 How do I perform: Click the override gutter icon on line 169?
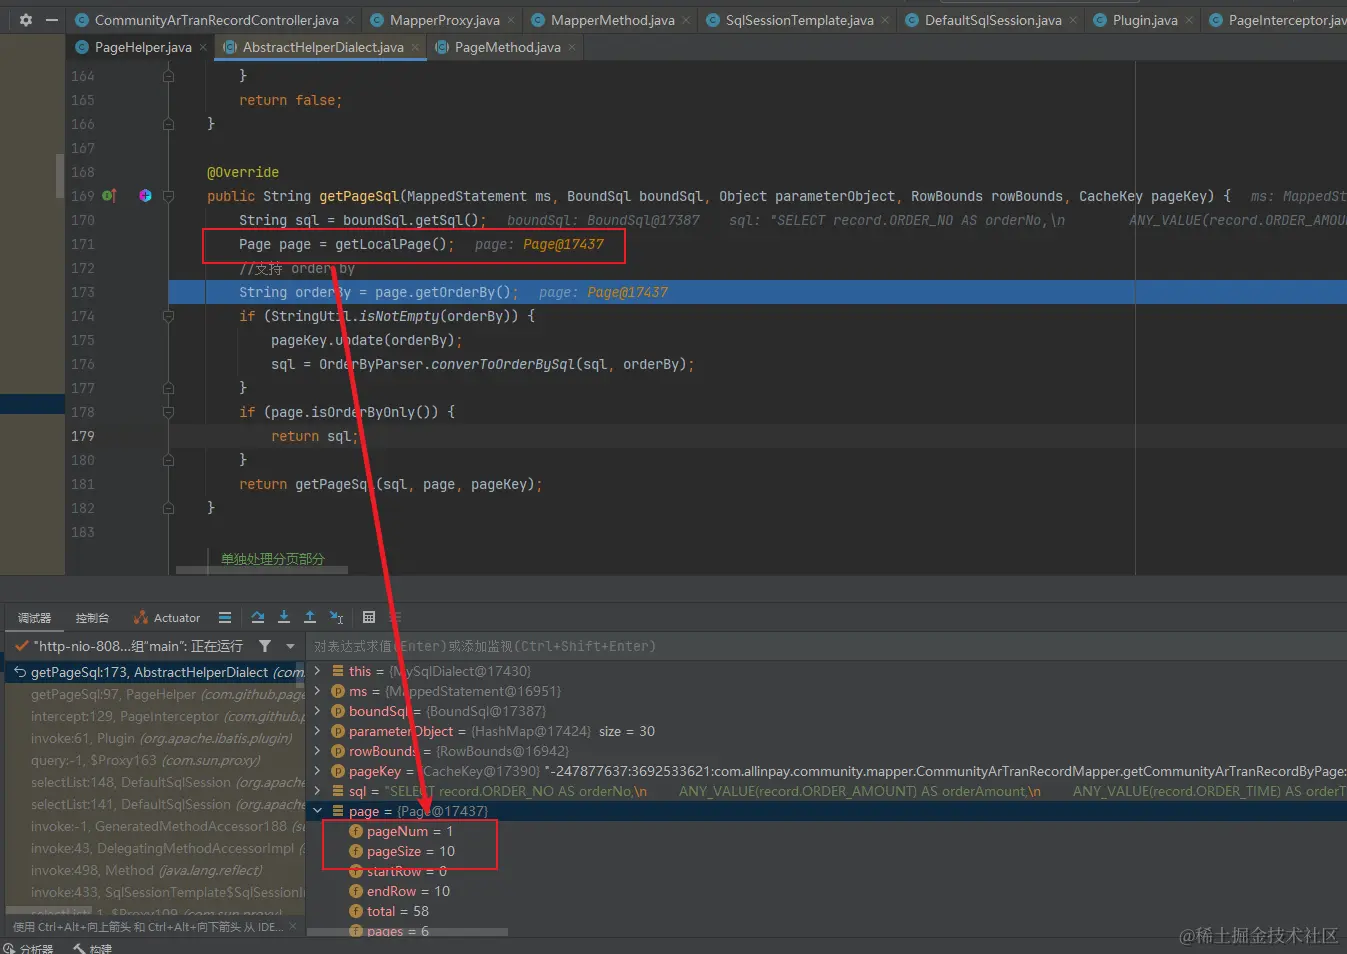tap(109, 196)
